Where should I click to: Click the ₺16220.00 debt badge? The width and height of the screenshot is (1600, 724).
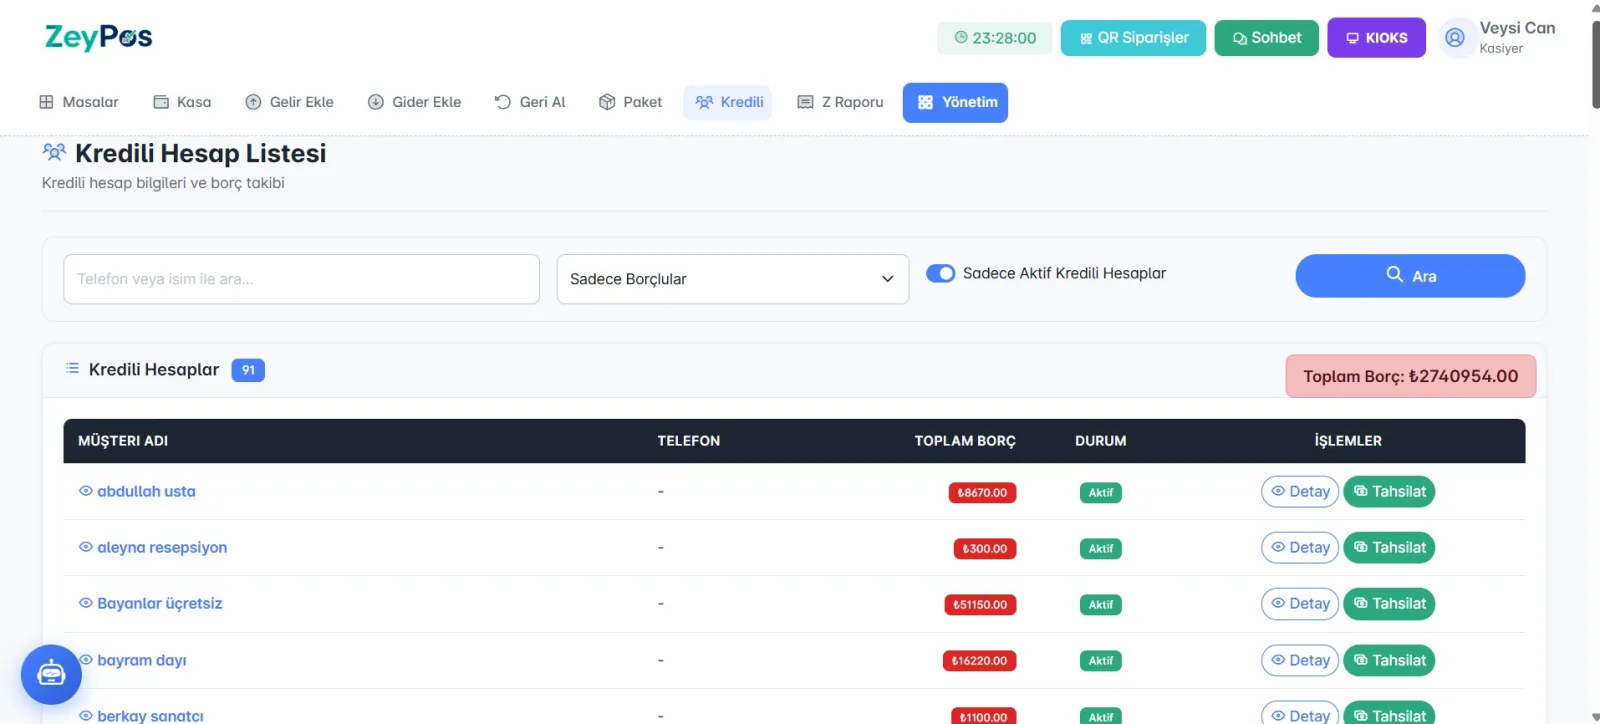(x=979, y=661)
